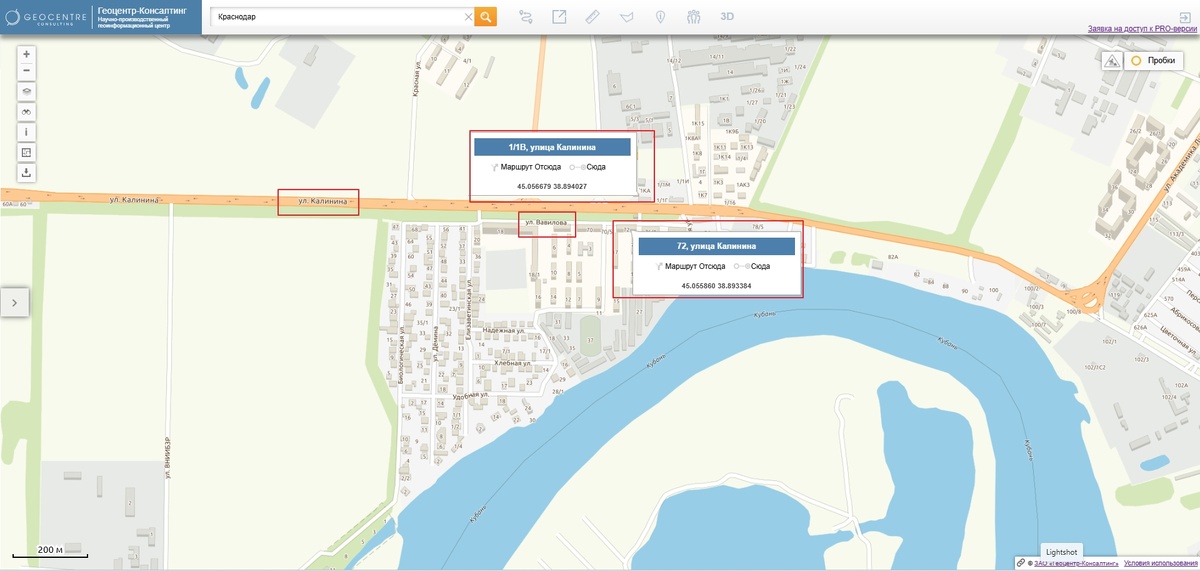Toggle the Пробки traffic layer
Viewport: 1200px width, 571px height.
1153,61
